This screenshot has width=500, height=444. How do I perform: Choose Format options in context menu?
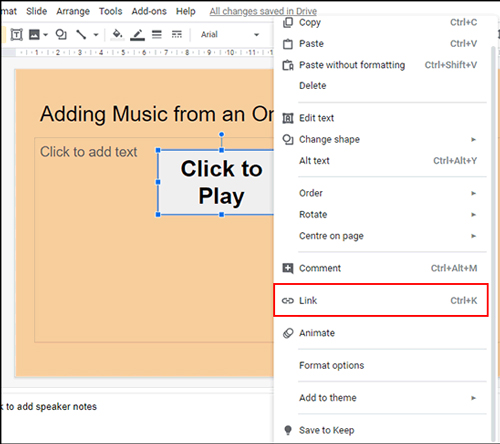380,365
